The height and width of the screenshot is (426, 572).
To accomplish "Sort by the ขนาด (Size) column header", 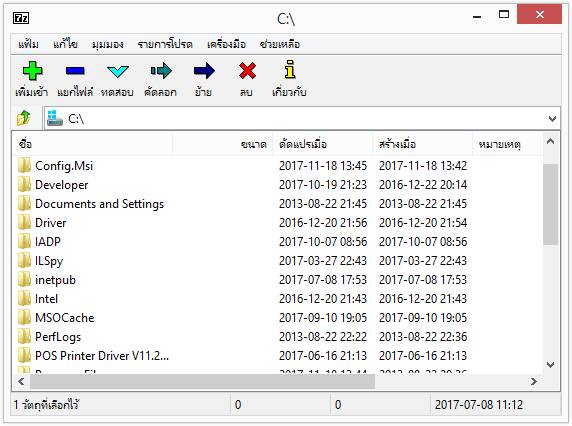I will pos(223,144).
